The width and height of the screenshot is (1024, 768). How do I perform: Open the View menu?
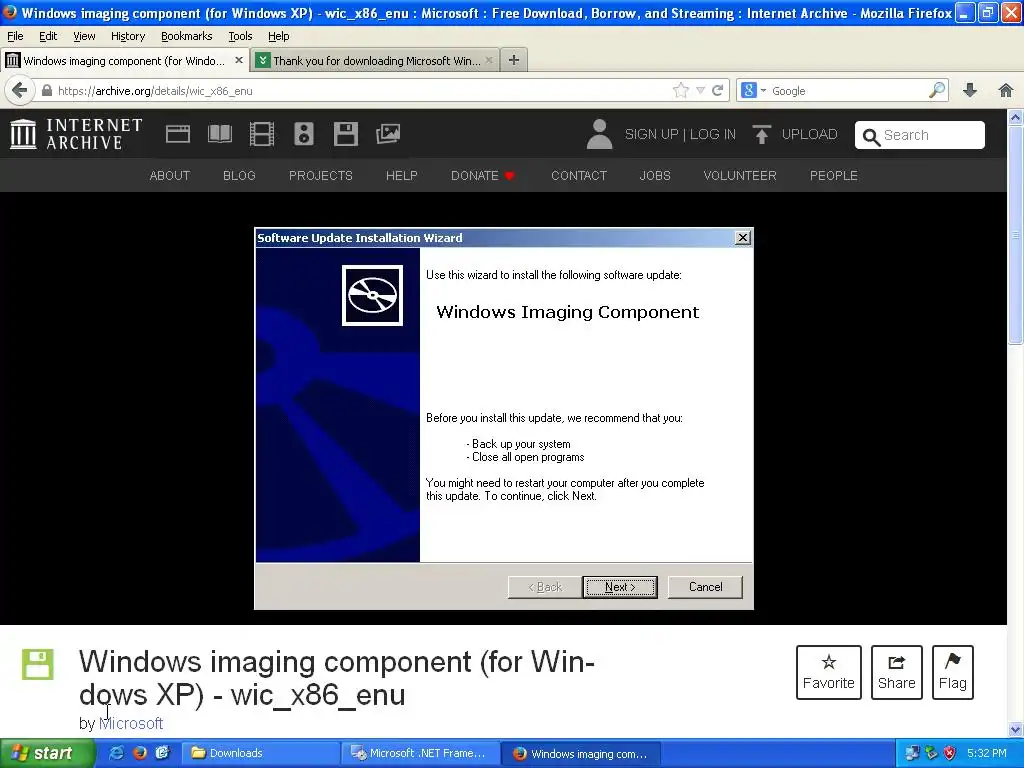84,36
